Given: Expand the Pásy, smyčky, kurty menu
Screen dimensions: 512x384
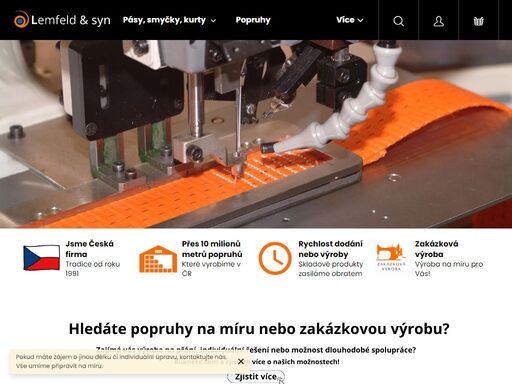Looking at the screenshot, I should 169,20.
